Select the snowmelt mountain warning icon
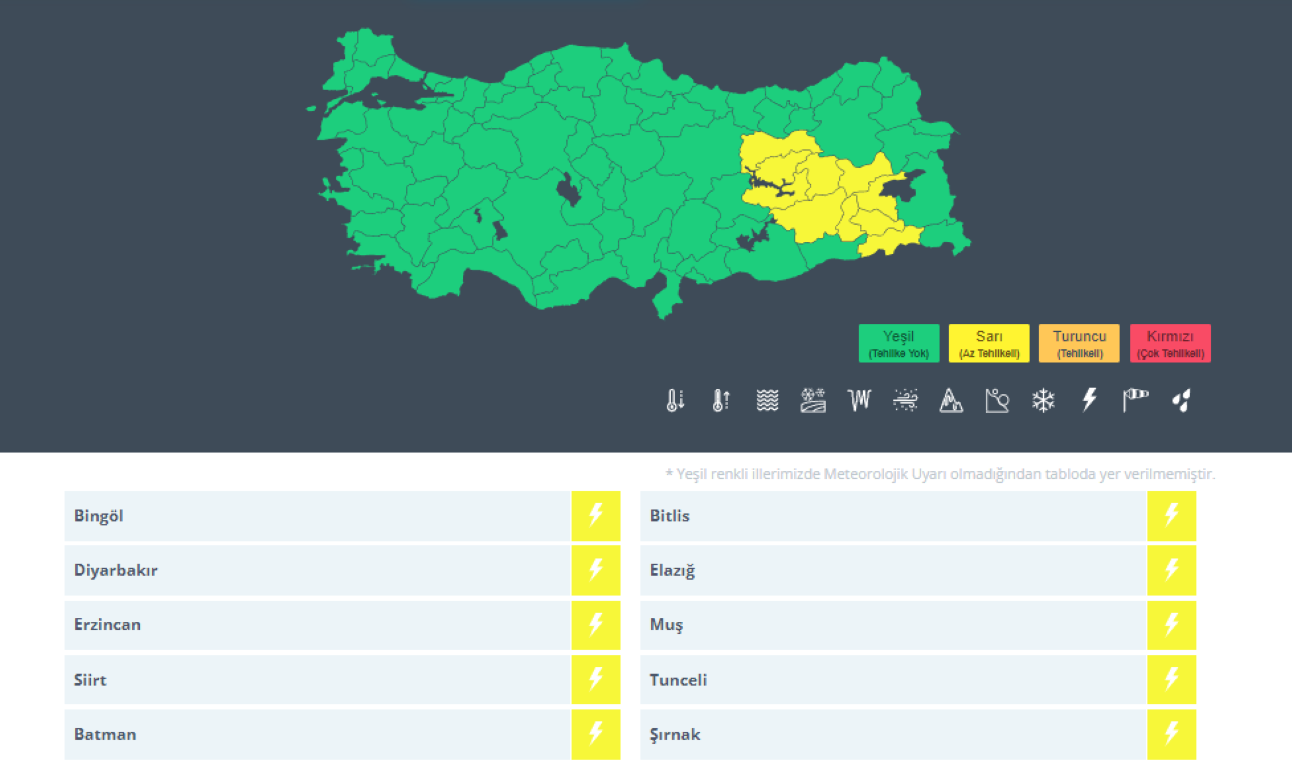This screenshot has height=768, width=1292. pos(951,401)
